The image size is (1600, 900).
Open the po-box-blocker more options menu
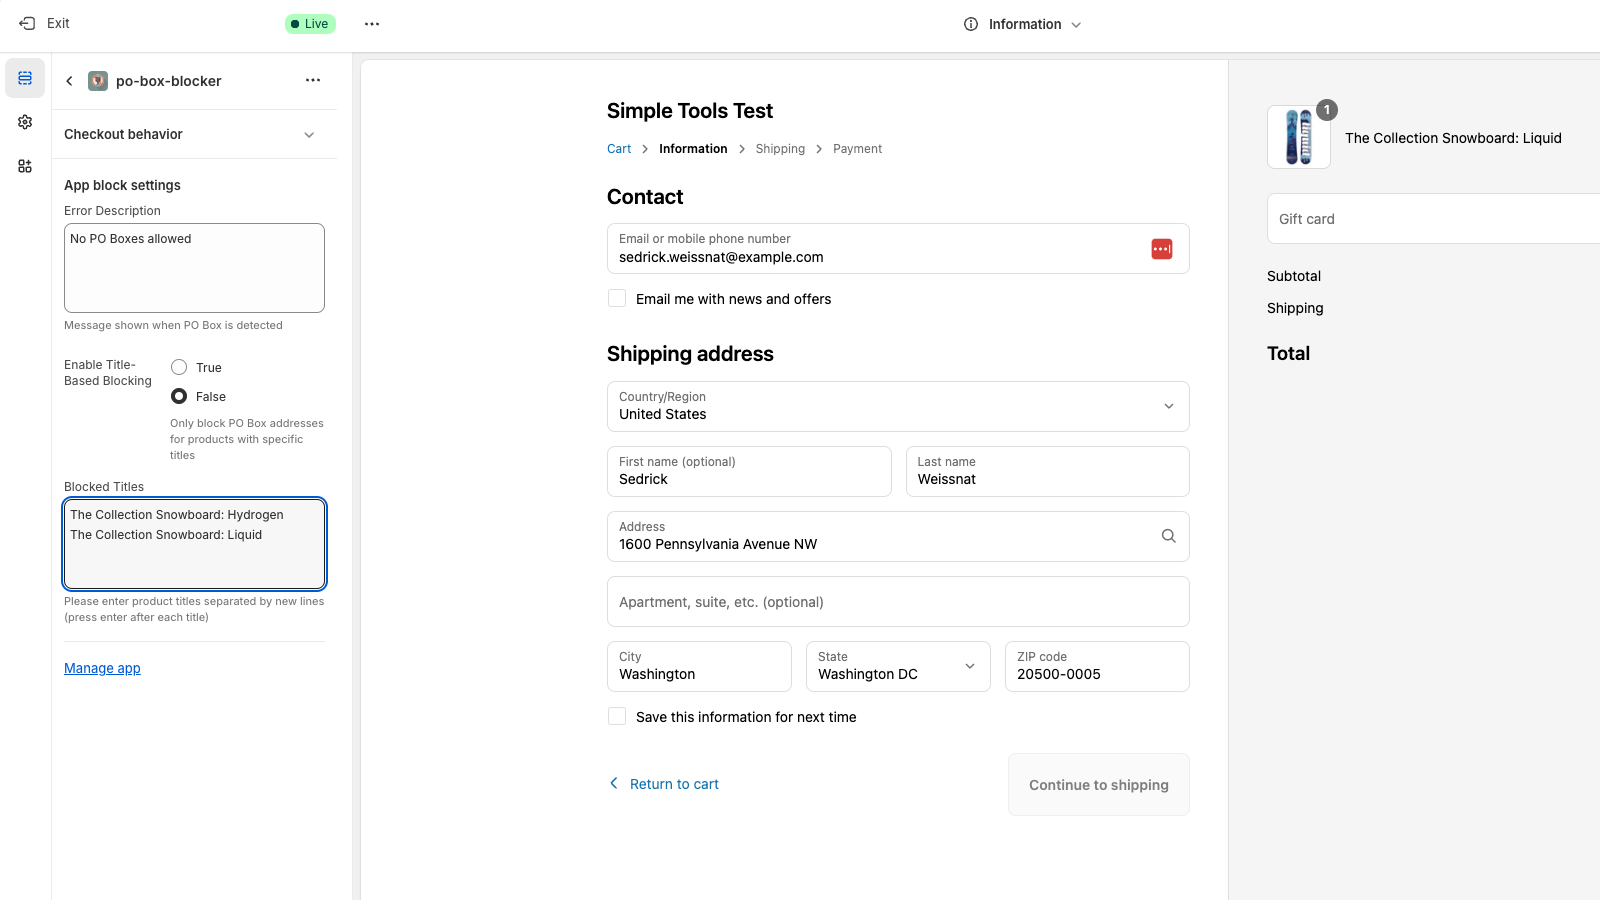tap(313, 80)
